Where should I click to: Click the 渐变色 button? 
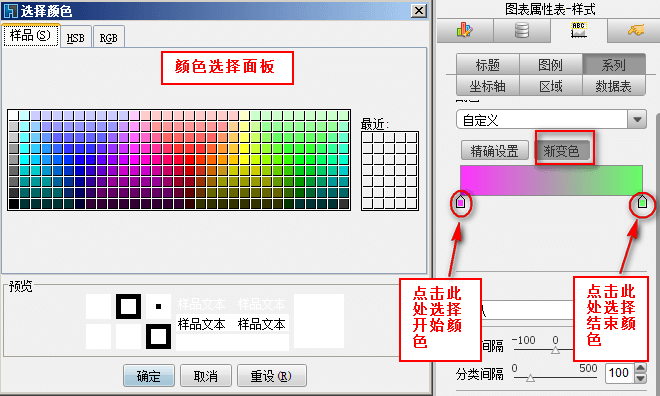click(562, 151)
